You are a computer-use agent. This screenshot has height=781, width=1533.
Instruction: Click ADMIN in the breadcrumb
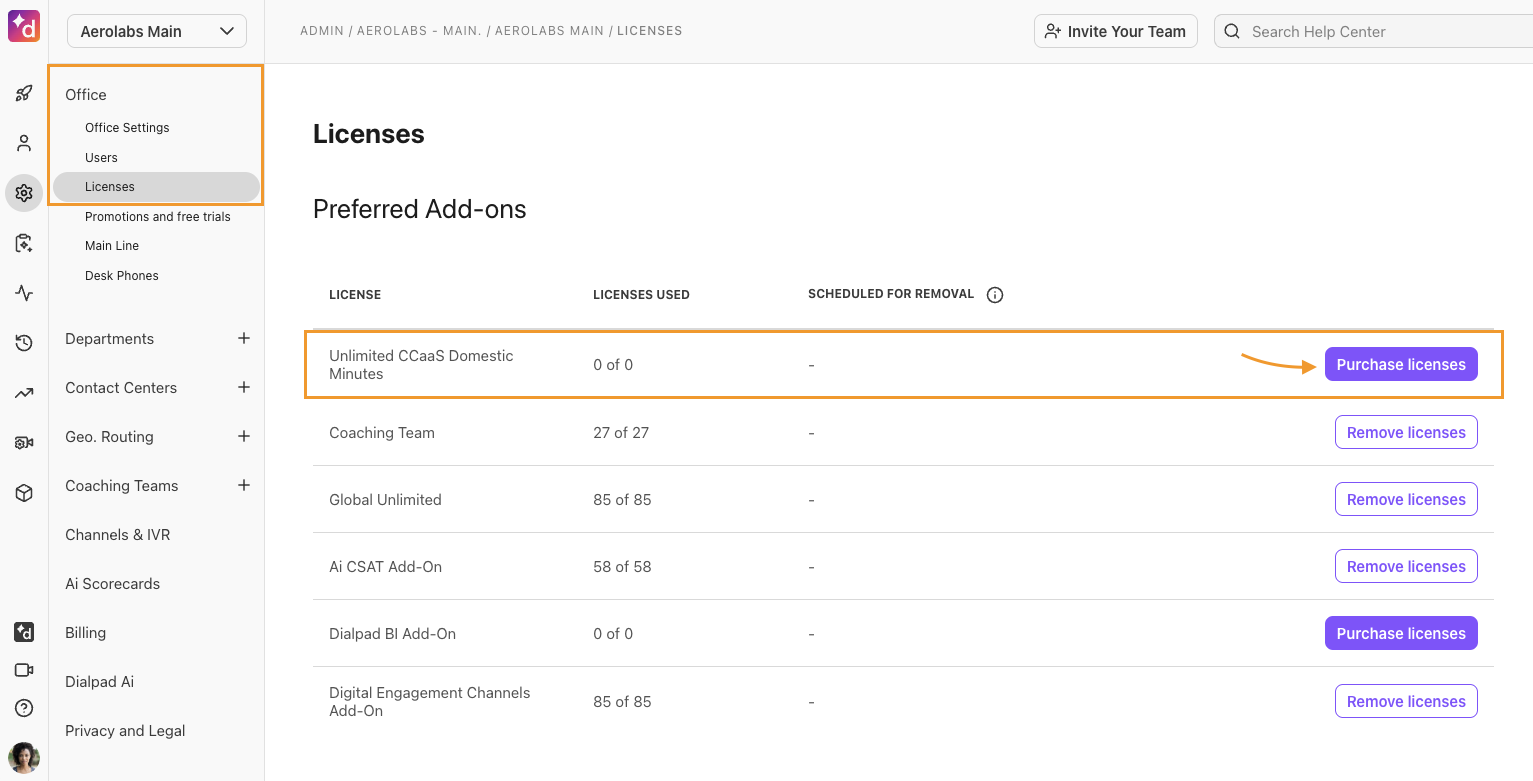pyautogui.click(x=320, y=31)
